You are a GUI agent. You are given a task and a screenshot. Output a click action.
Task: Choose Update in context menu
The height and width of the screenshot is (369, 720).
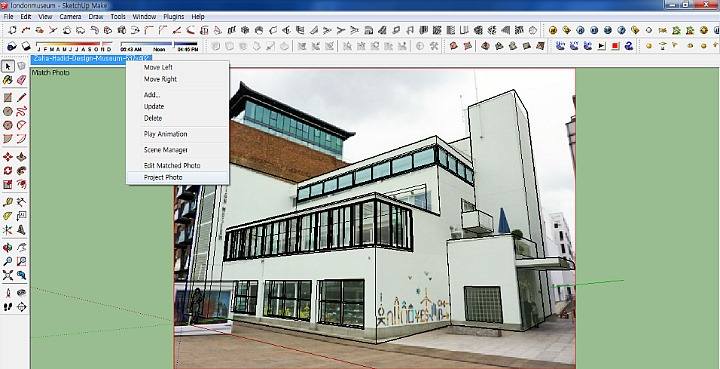click(177, 106)
